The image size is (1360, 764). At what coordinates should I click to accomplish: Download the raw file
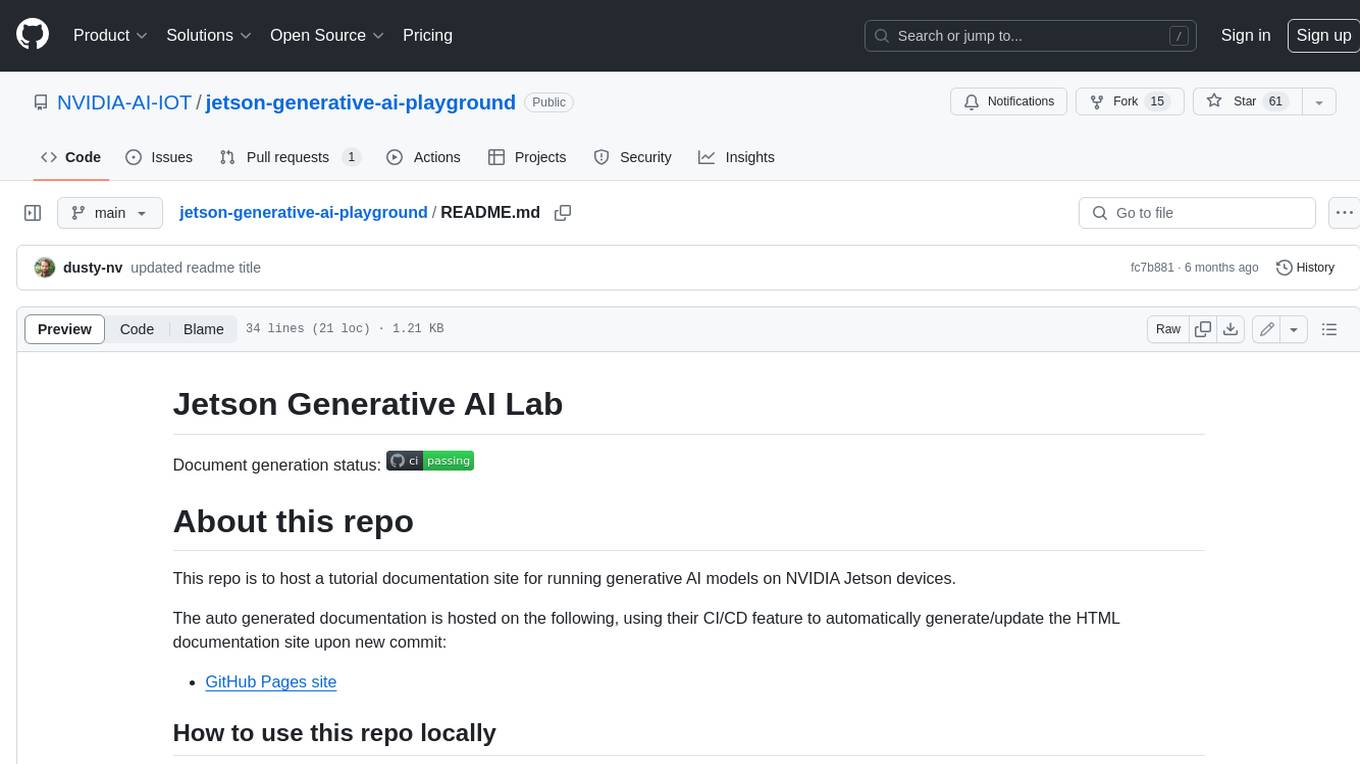(x=1231, y=329)
